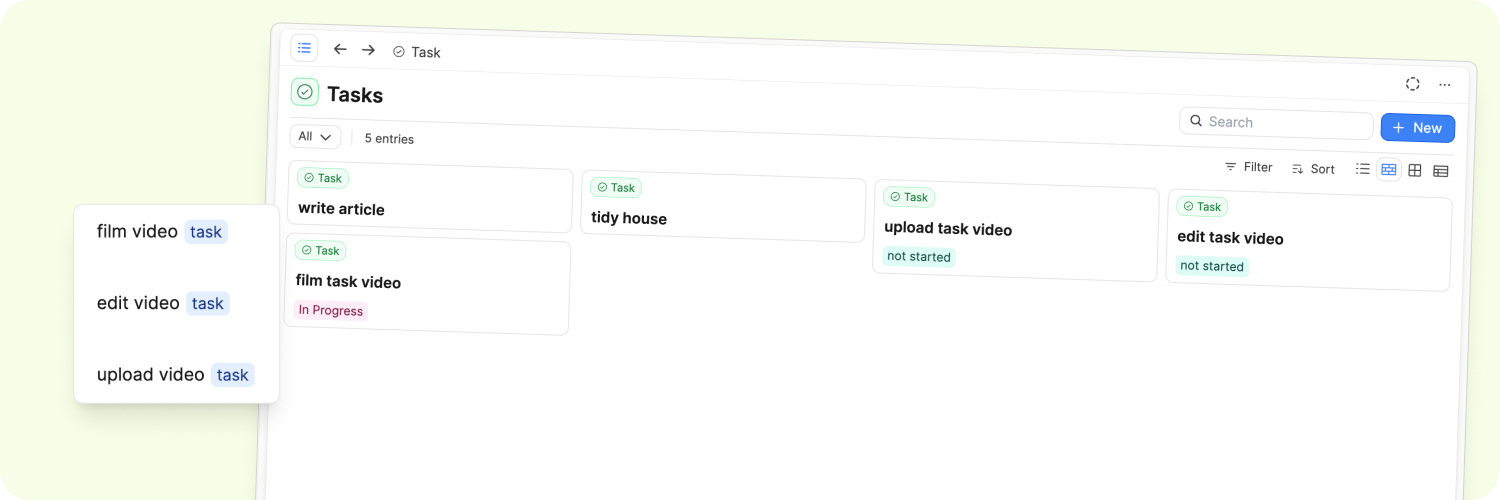This screenshot has width=1500, height=500.
Task: Click the New button
Action: click(1418, 128)
